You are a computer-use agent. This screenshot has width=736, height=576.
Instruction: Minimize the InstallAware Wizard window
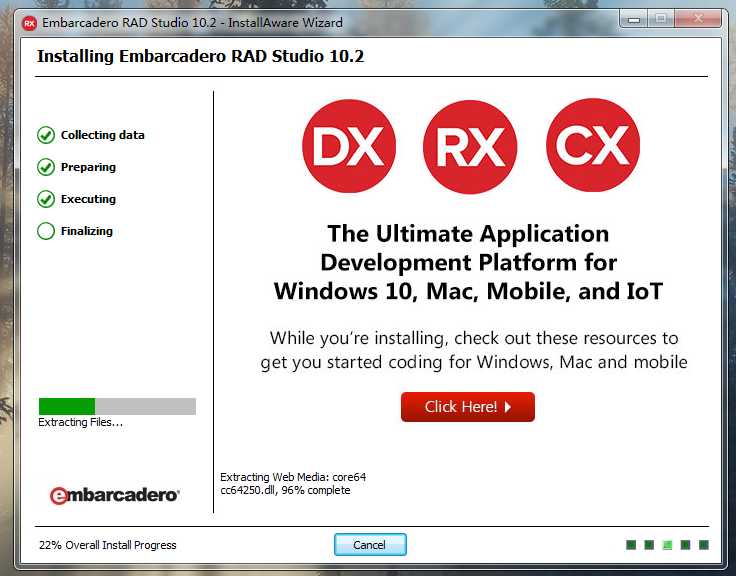[634, 20]
